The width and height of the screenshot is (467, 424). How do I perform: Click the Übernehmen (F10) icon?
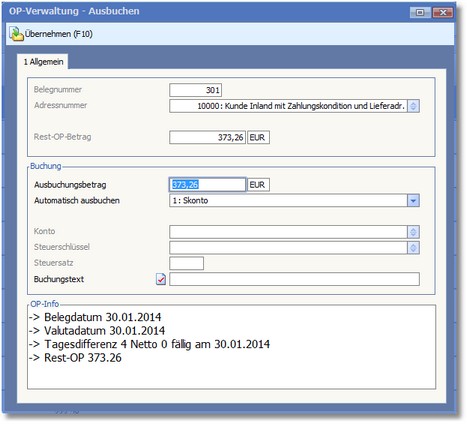click(16, 34)
